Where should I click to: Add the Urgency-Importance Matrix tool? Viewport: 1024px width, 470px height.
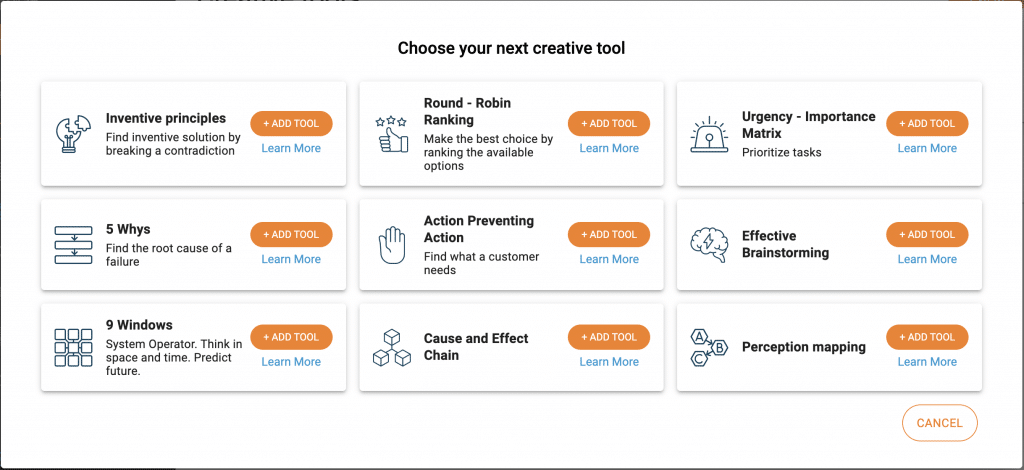(x=927, y=123)
